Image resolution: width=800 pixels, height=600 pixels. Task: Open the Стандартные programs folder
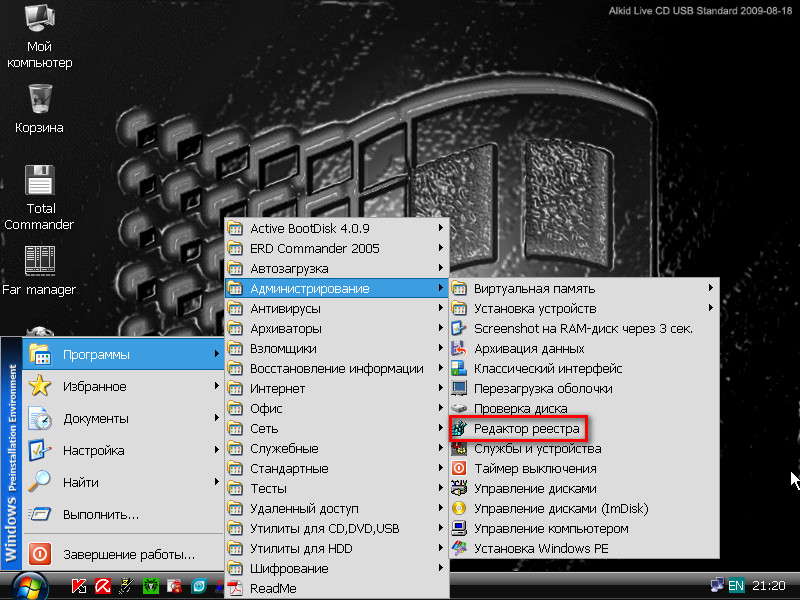point(337,468)
